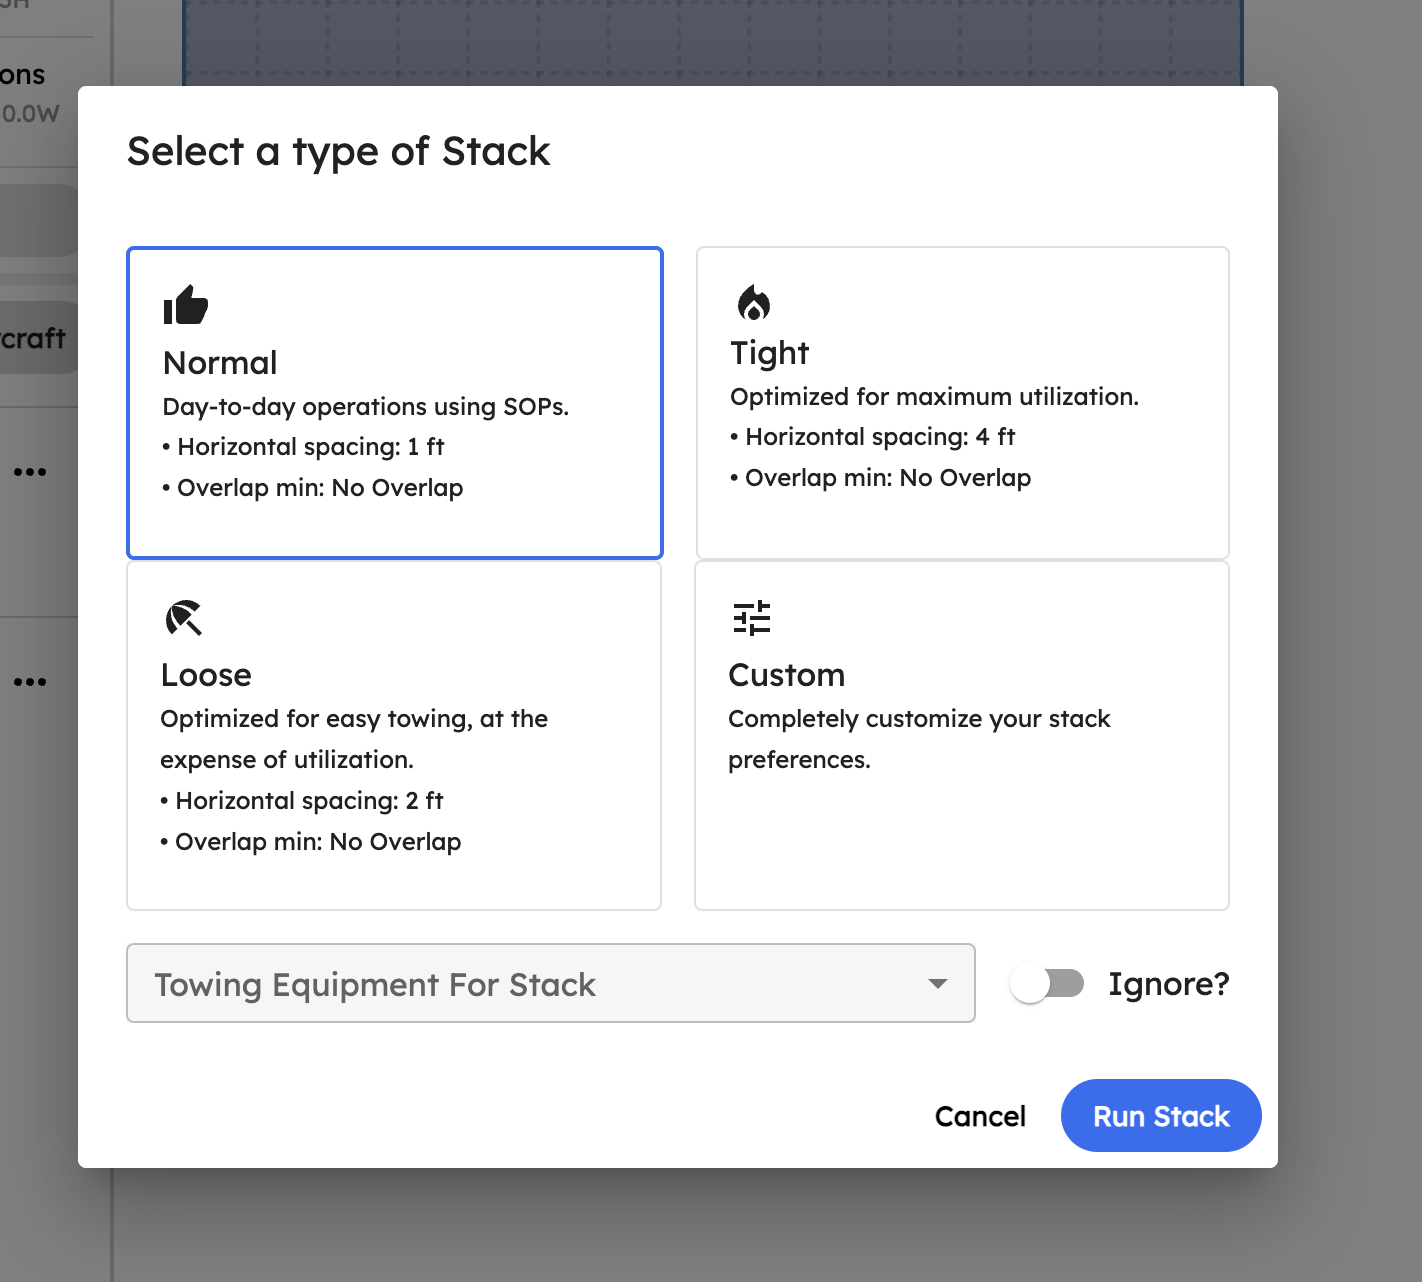Click 'Completely customize your stack preferences' description
The width and height of the screenshot is (1422, 1282).
click(919, 739)
